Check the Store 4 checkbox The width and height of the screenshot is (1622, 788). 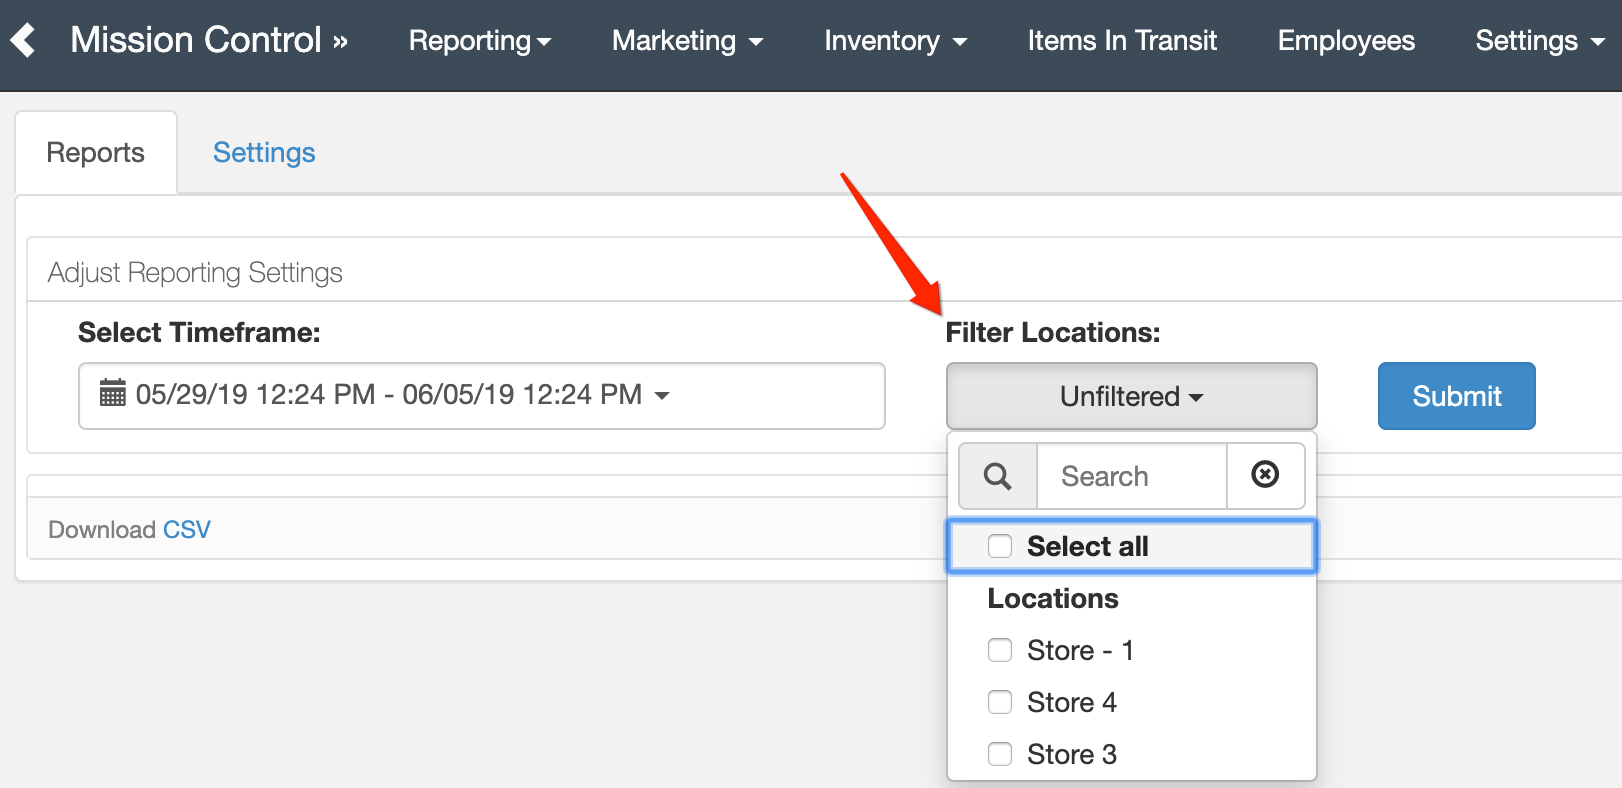click(1000, 702)
